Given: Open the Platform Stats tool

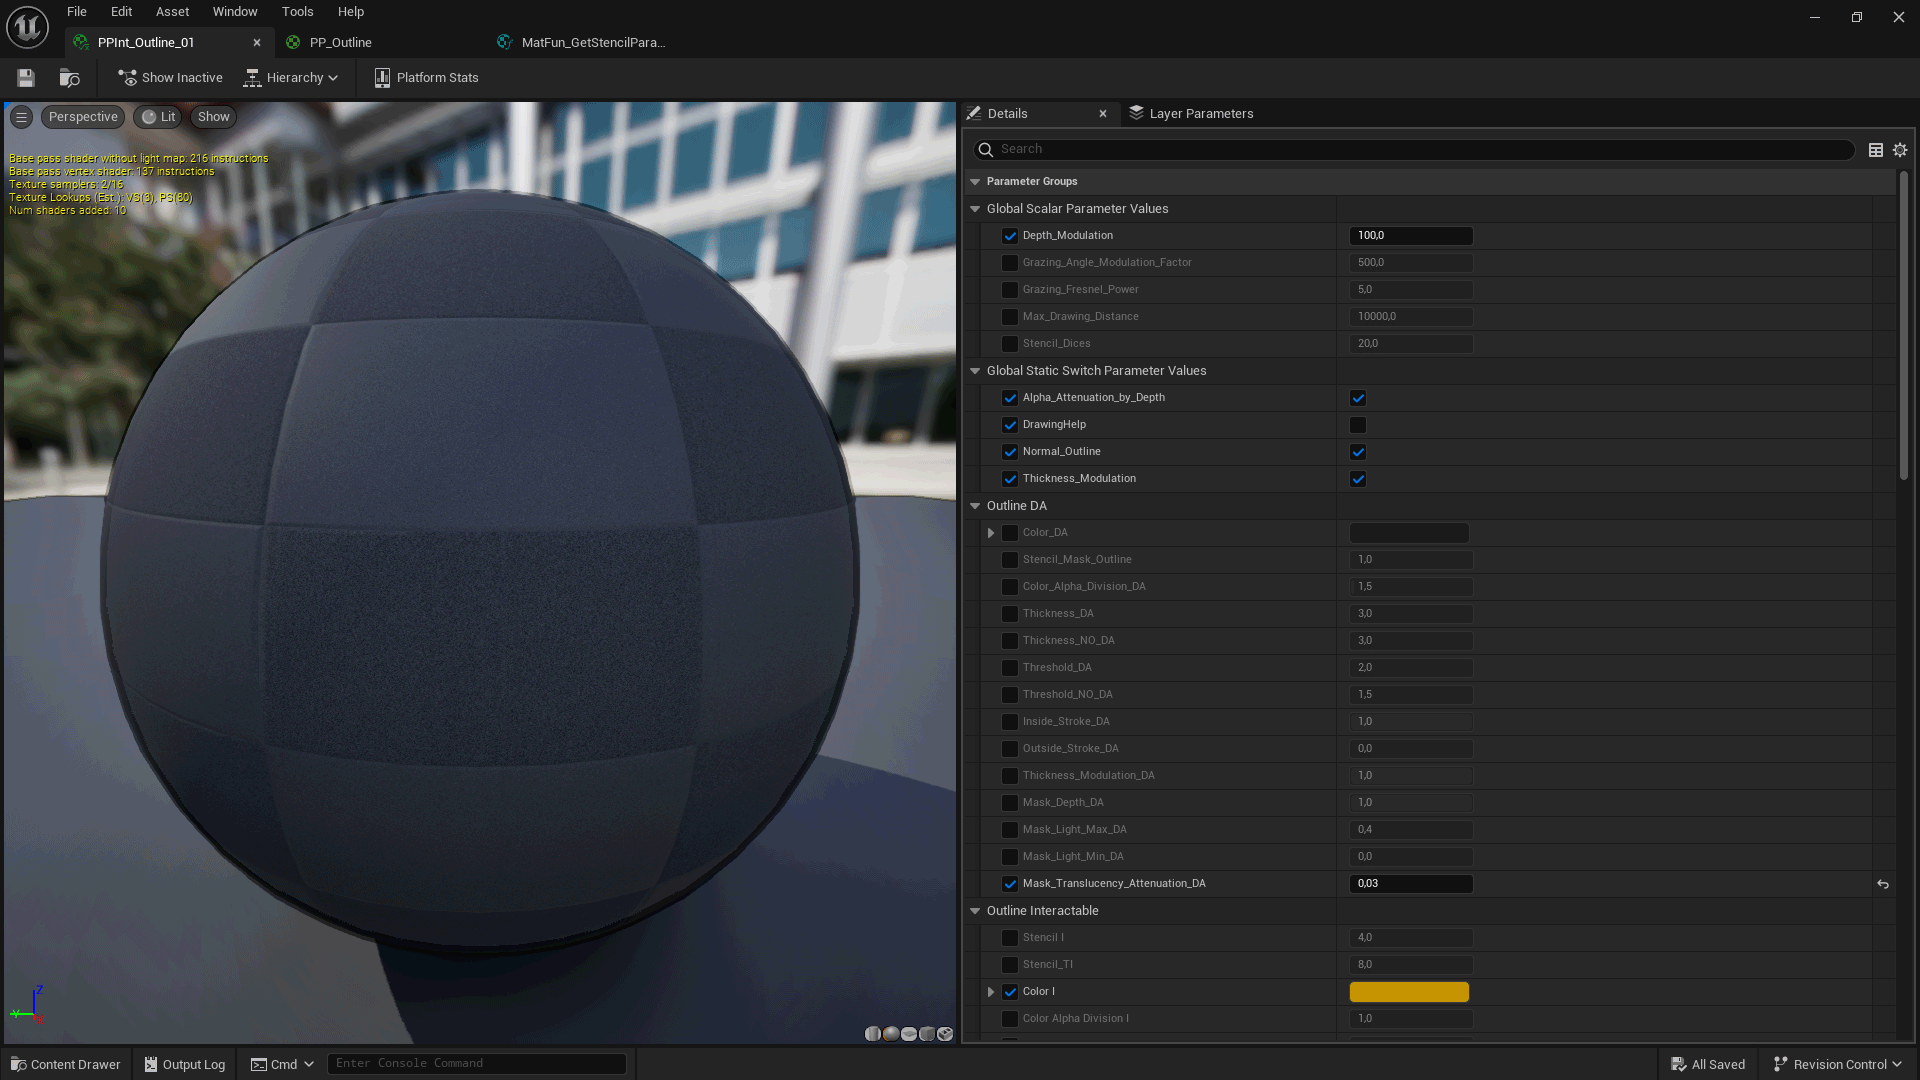Looking at the screenshot, I should pyautogui.click(x=426, y=77).
